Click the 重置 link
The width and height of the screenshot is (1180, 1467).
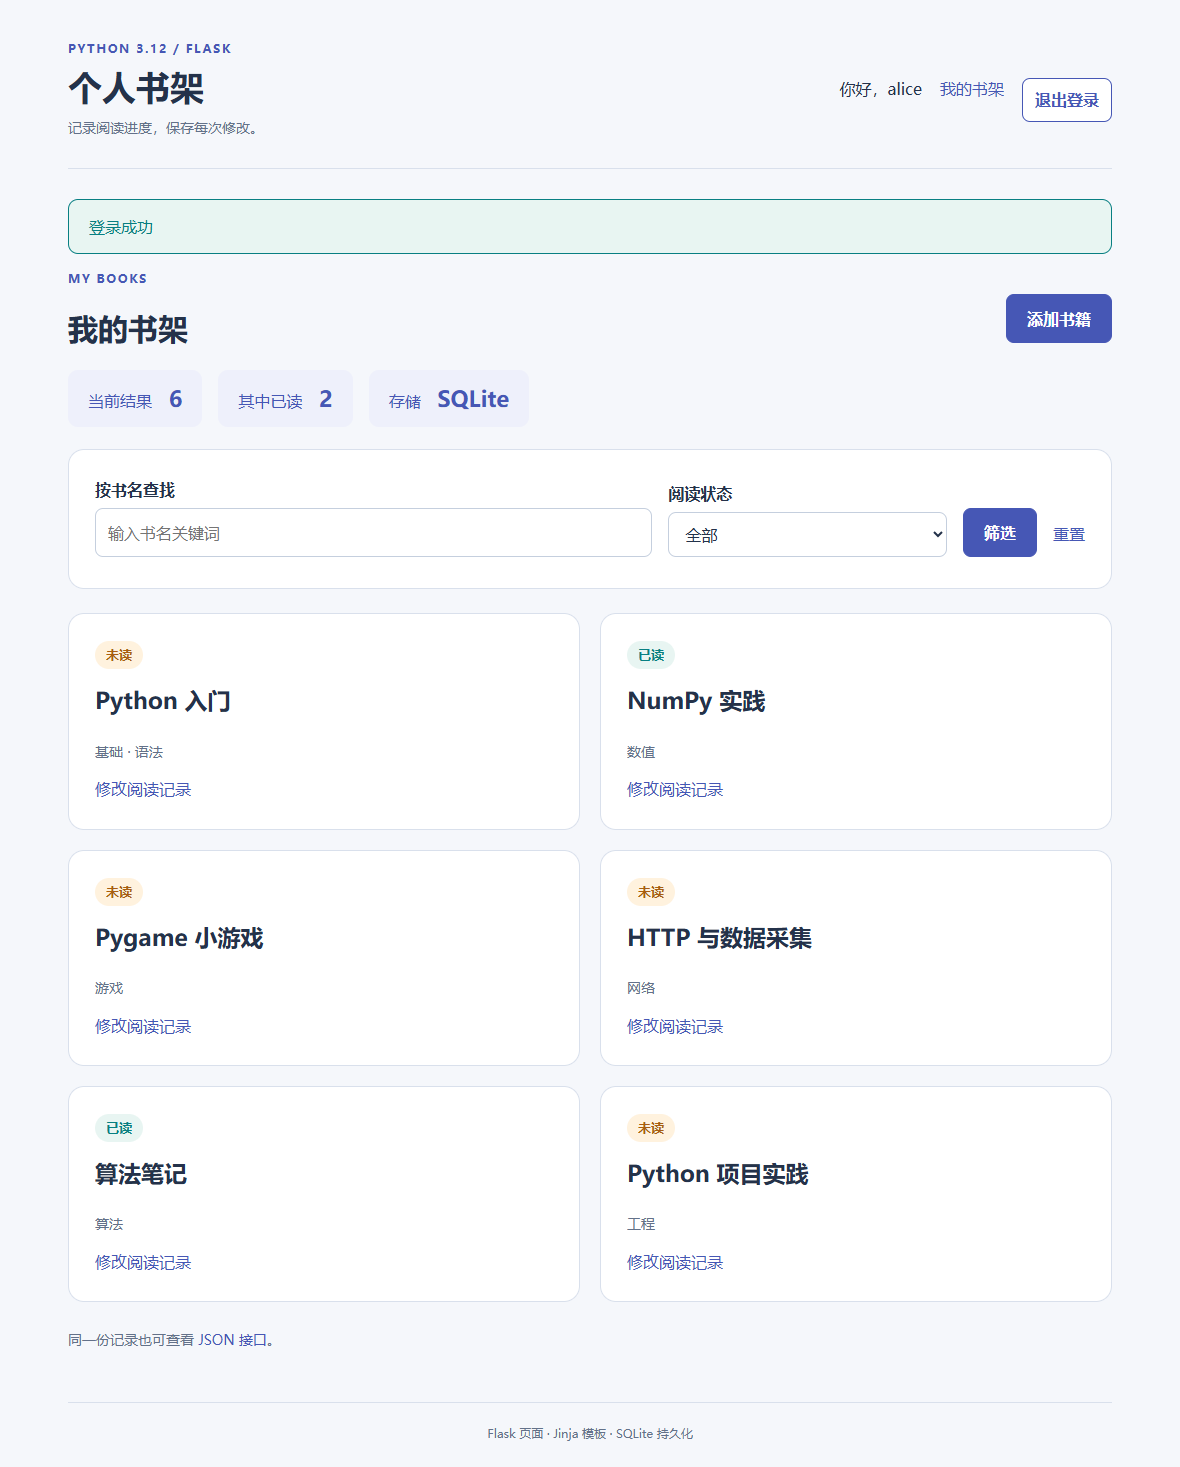click(1069, 535)
